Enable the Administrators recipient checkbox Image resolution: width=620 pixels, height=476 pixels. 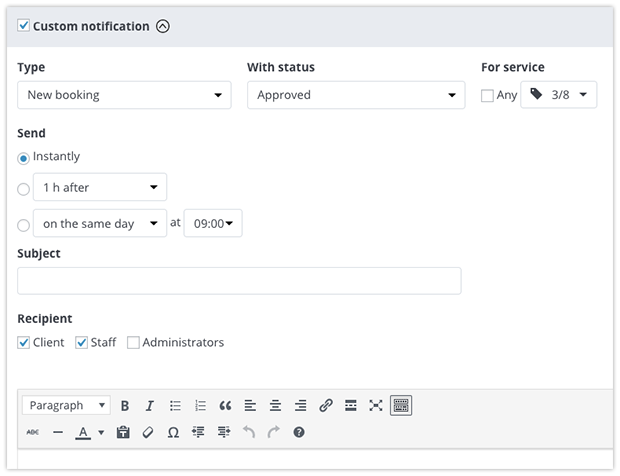133,342
